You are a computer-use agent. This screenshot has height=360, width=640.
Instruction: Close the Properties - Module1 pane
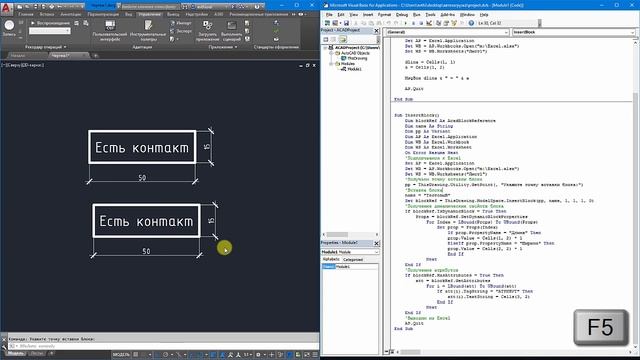[376, 243]
